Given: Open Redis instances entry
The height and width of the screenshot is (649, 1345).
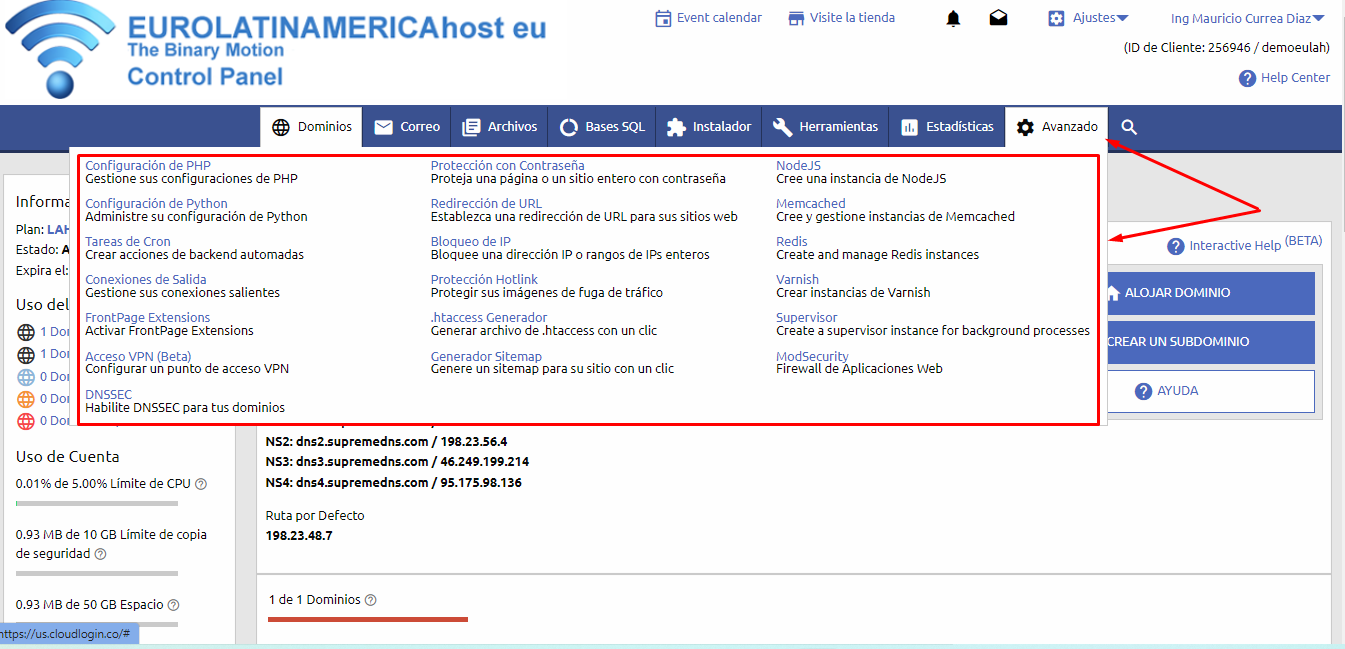Looking at the screenshot, I should click(x=792, y=242).
